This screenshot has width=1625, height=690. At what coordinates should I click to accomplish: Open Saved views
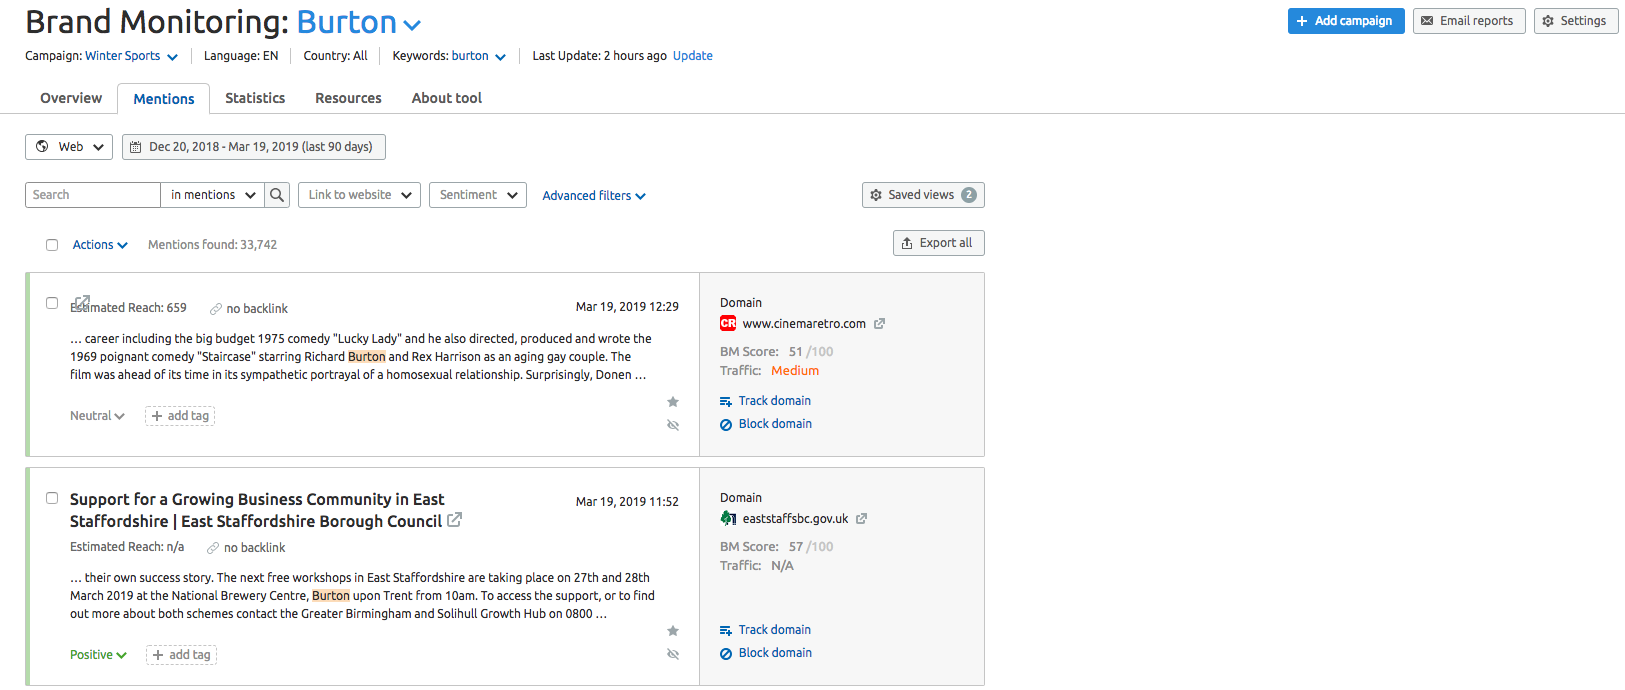923,195
